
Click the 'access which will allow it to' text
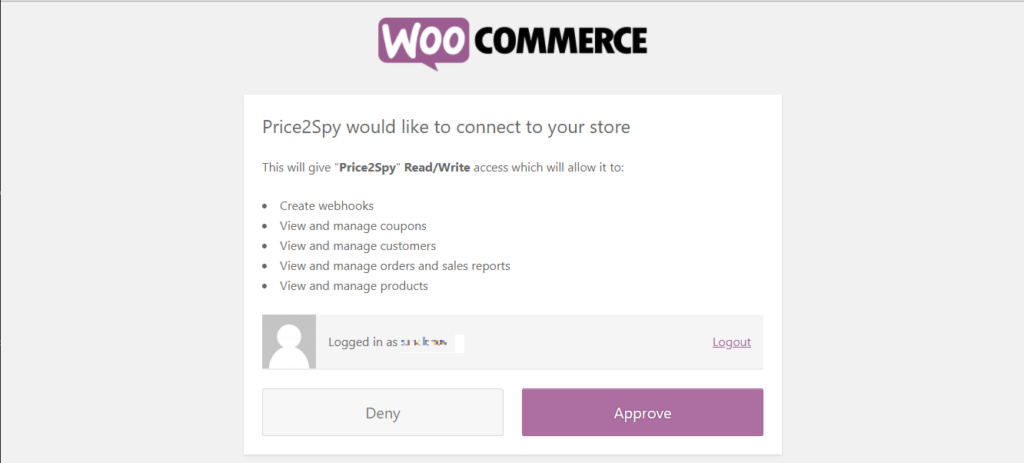[549, 168]
